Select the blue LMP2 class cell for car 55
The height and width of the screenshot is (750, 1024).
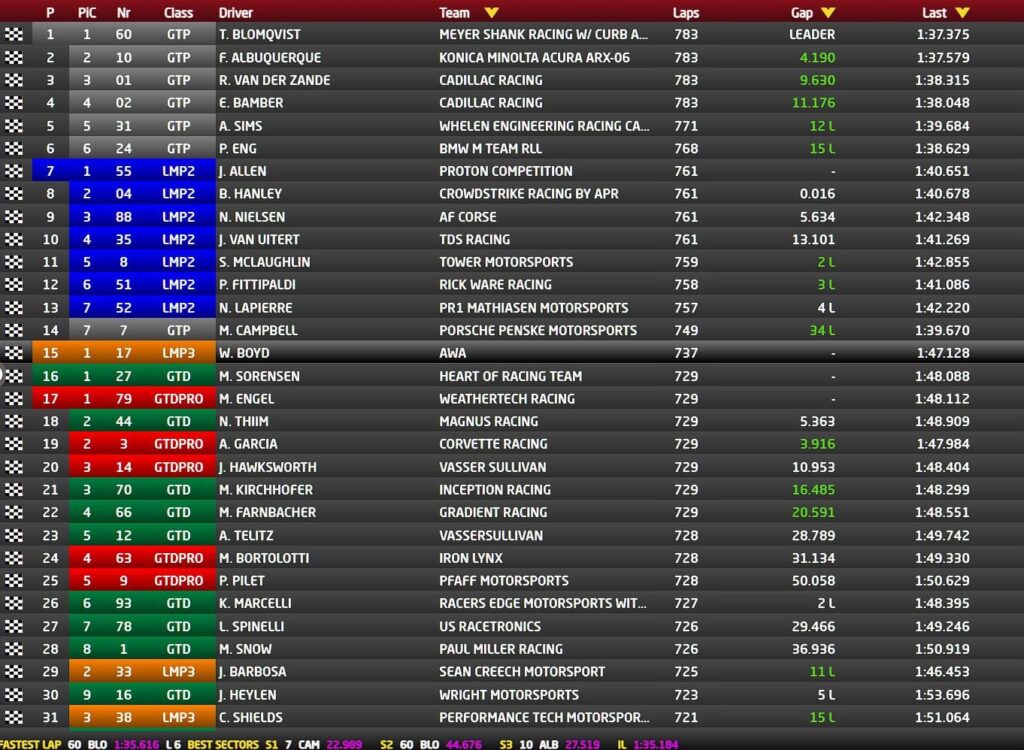pyautogui.click(x=178, y=171)
